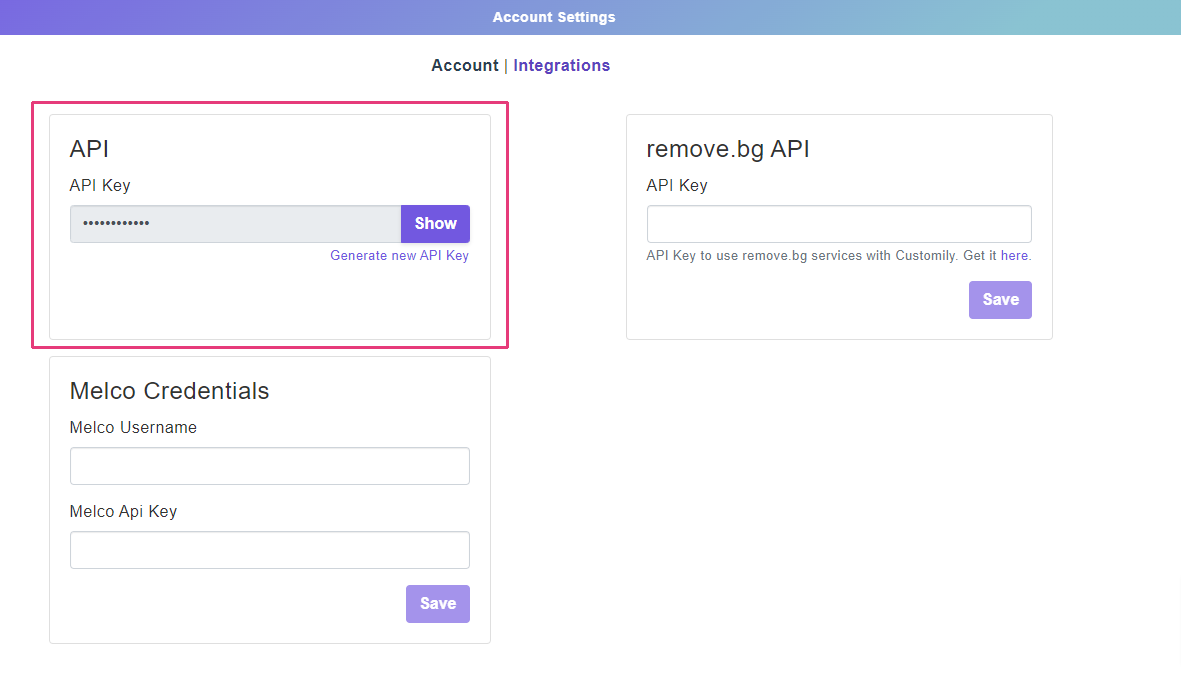Image resolution: width=1181 pixels, height=684 pixels.
Task: Switch to the Integrations tab
Action: pyautogui.click(x=561, y=66)
